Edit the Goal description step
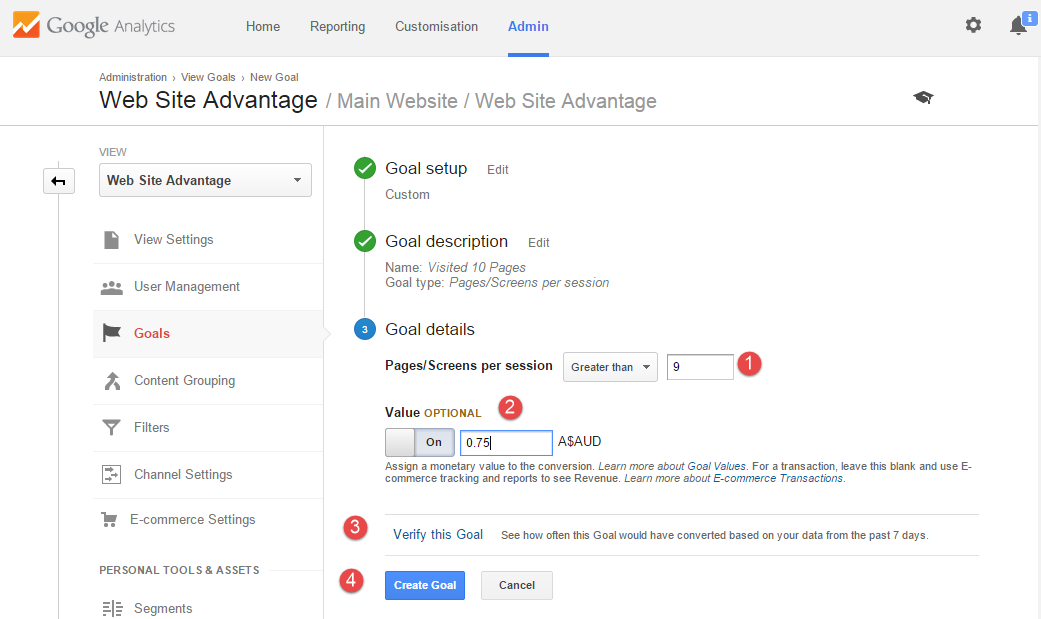The width and height of the screenshot is (1041, 619). click(538, 243)
